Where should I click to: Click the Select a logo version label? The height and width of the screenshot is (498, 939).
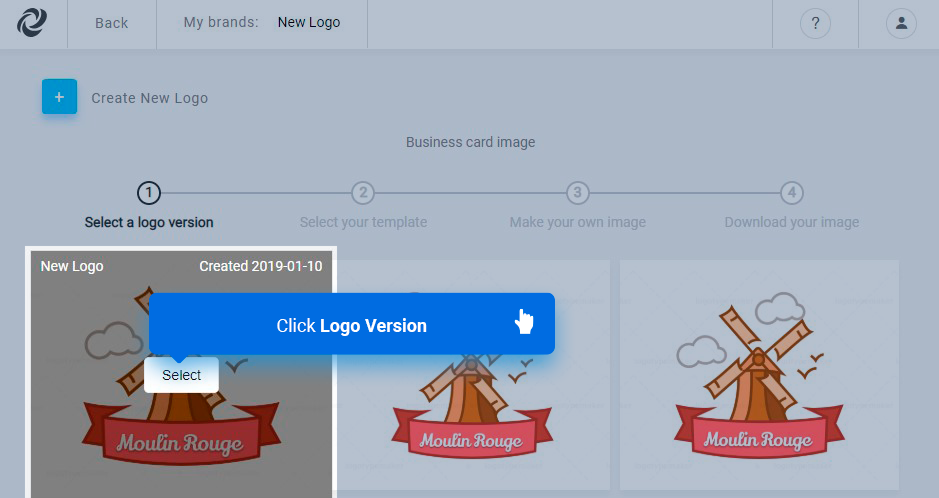coord(149,222)
